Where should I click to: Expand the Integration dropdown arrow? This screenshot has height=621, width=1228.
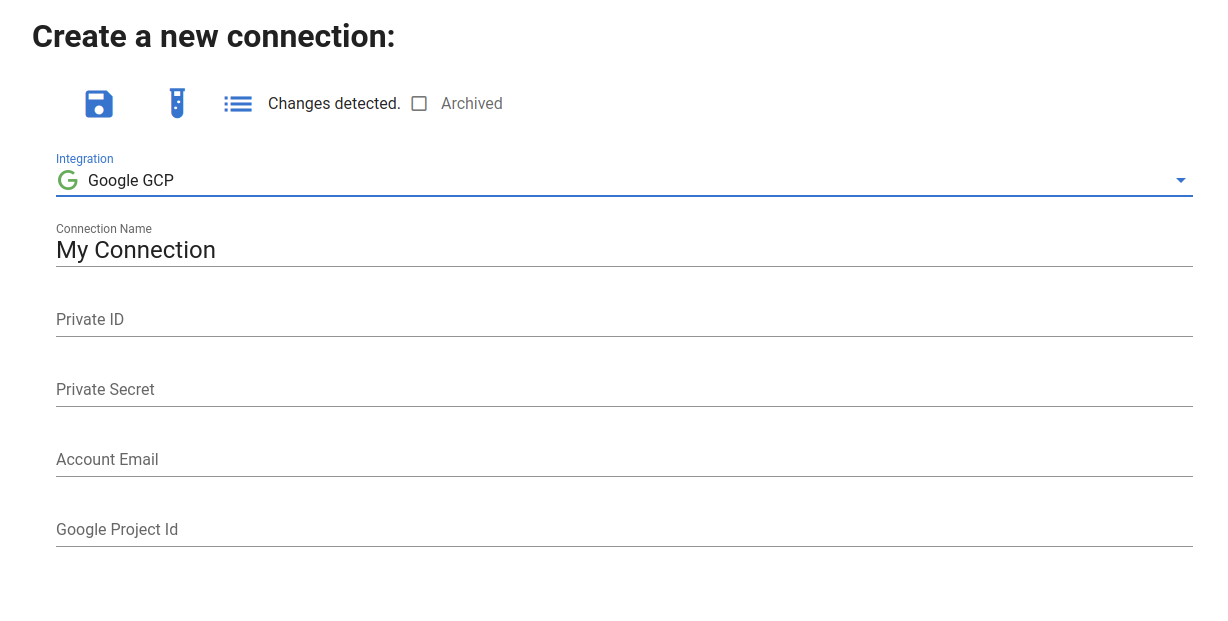tap(1180, 181)
